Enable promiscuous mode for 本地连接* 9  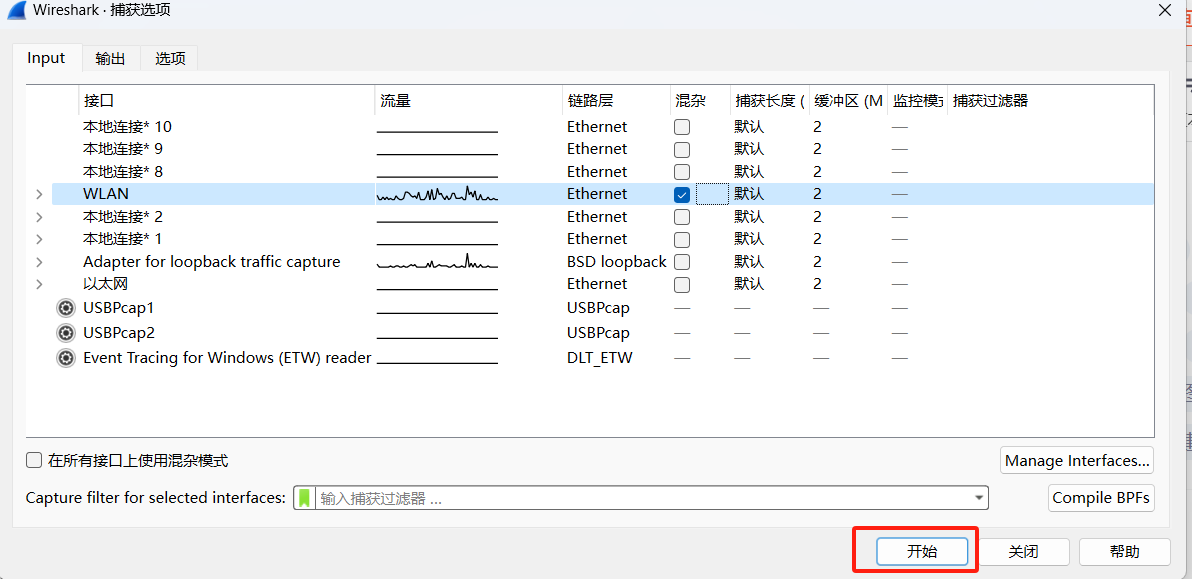682,149
